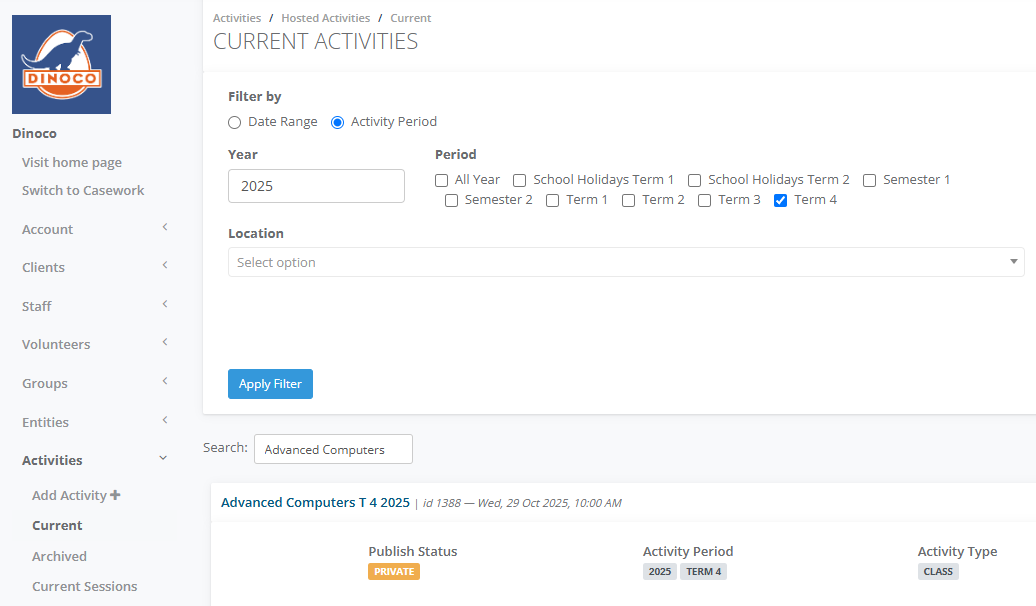Click the Year input field
Viewport: 1036px width, 606px height.
tap(316, 186)
